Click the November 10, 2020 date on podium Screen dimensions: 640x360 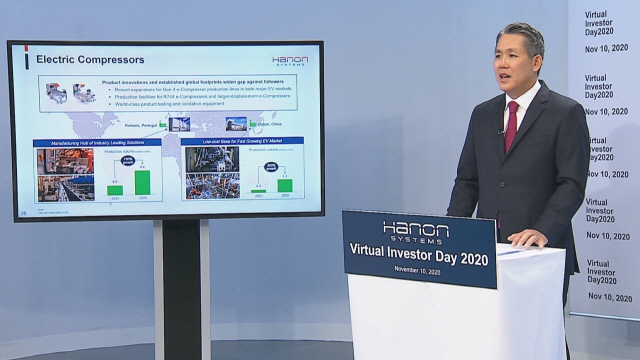[417, 270]
